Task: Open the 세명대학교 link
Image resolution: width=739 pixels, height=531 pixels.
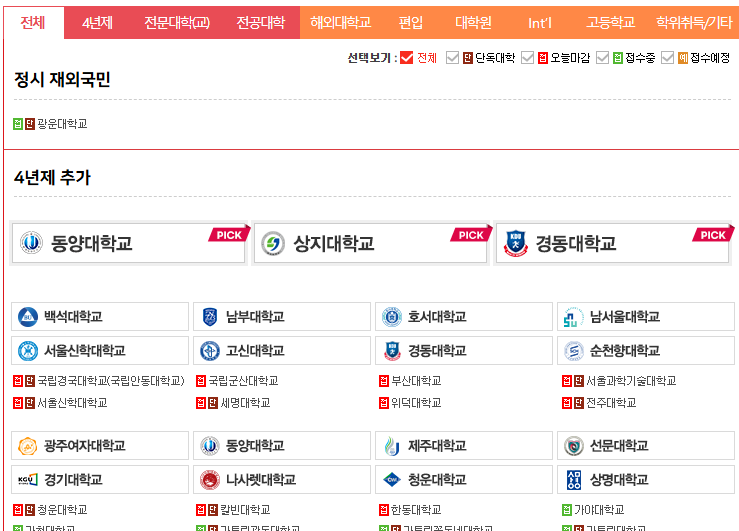Action: pyautogui.click(x=245, y=403)
